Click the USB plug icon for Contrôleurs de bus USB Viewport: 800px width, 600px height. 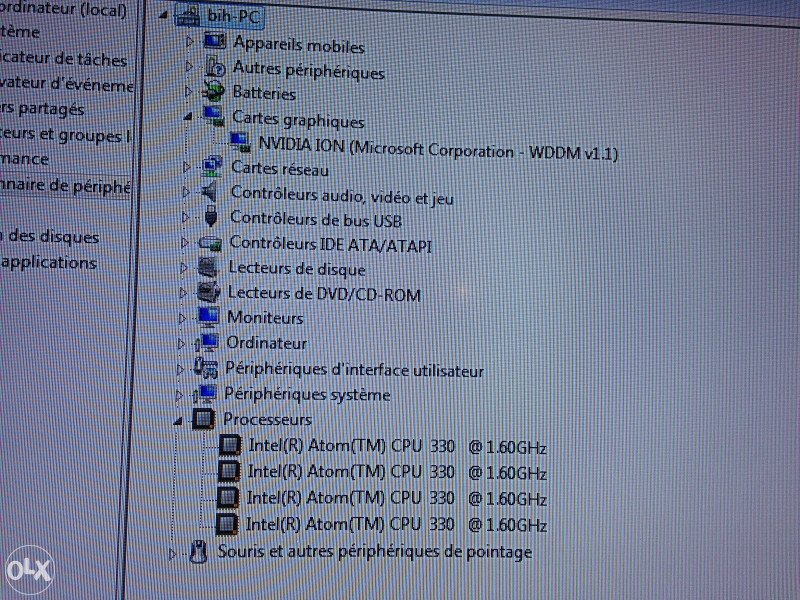pos(210,217)
